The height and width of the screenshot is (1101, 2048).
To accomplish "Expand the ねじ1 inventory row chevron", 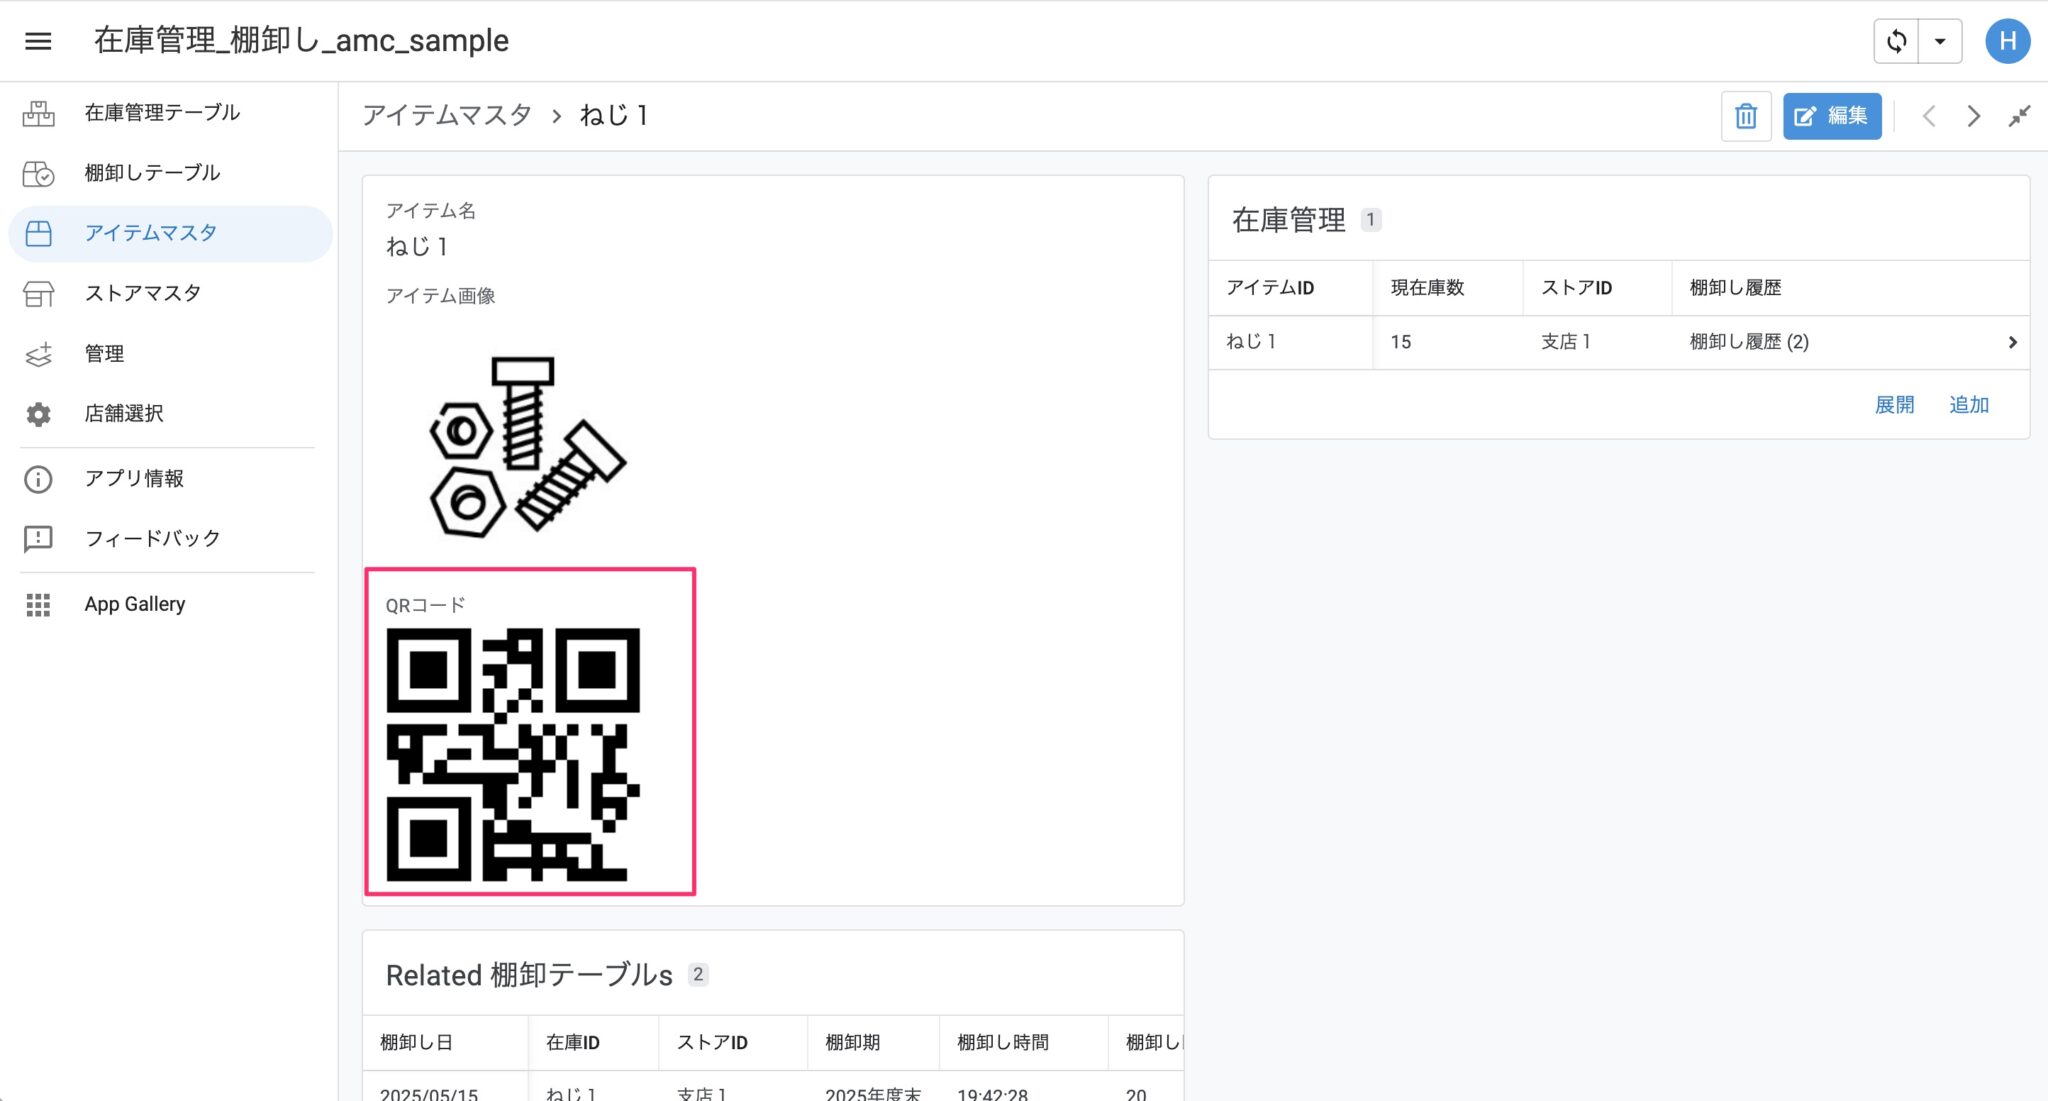I will (x=2012, y=342).
